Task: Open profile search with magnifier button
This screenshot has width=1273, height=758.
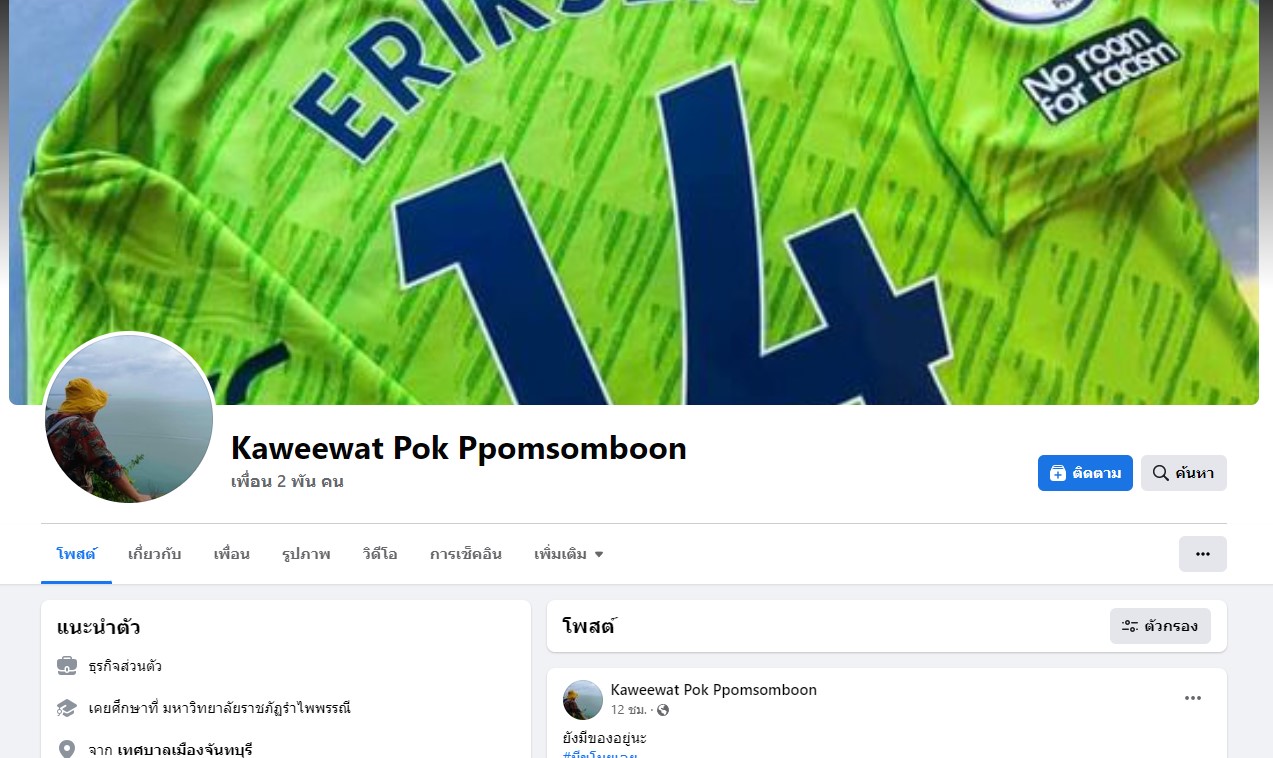Action: tap(1183, 473)
